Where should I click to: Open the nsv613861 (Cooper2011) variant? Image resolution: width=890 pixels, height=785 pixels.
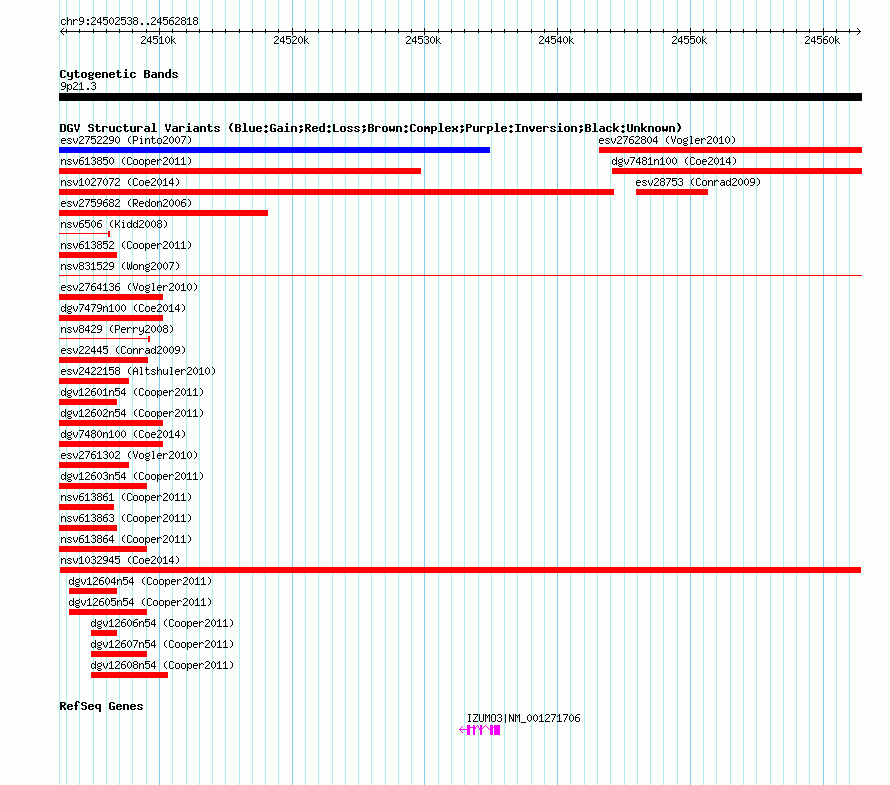point(126,497)
